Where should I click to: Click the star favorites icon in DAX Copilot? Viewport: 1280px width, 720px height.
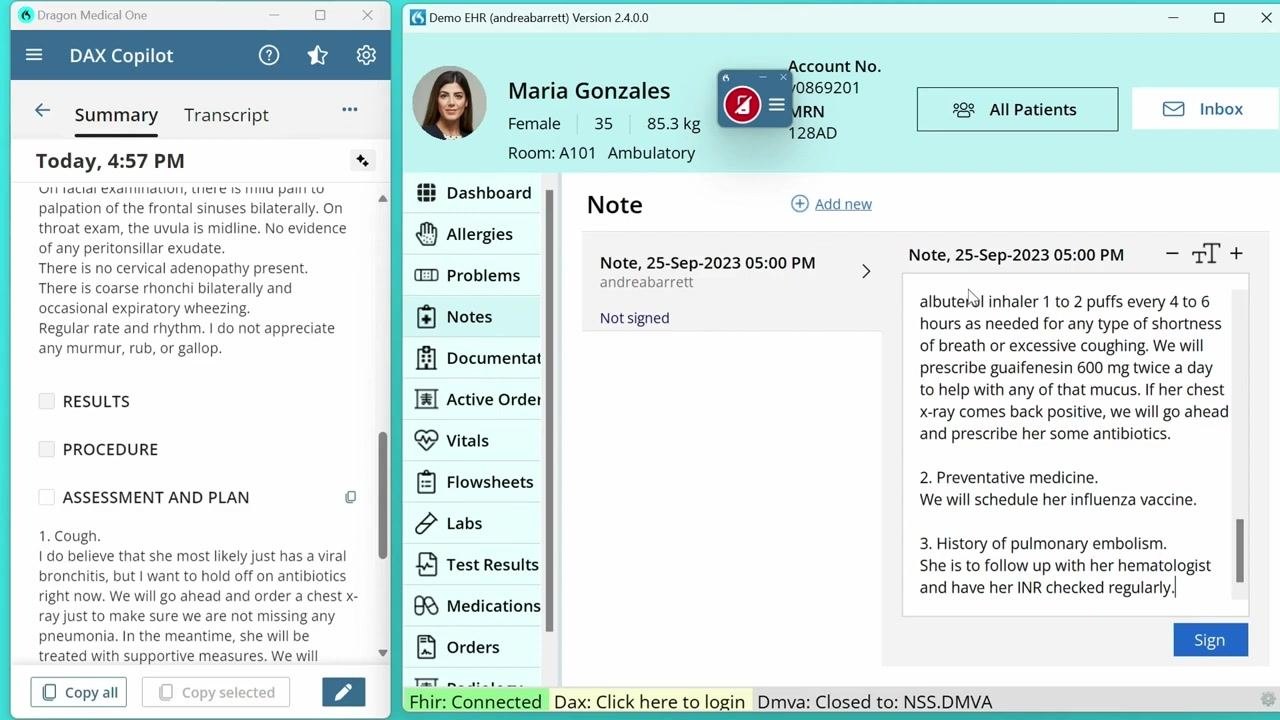[318, 55]
